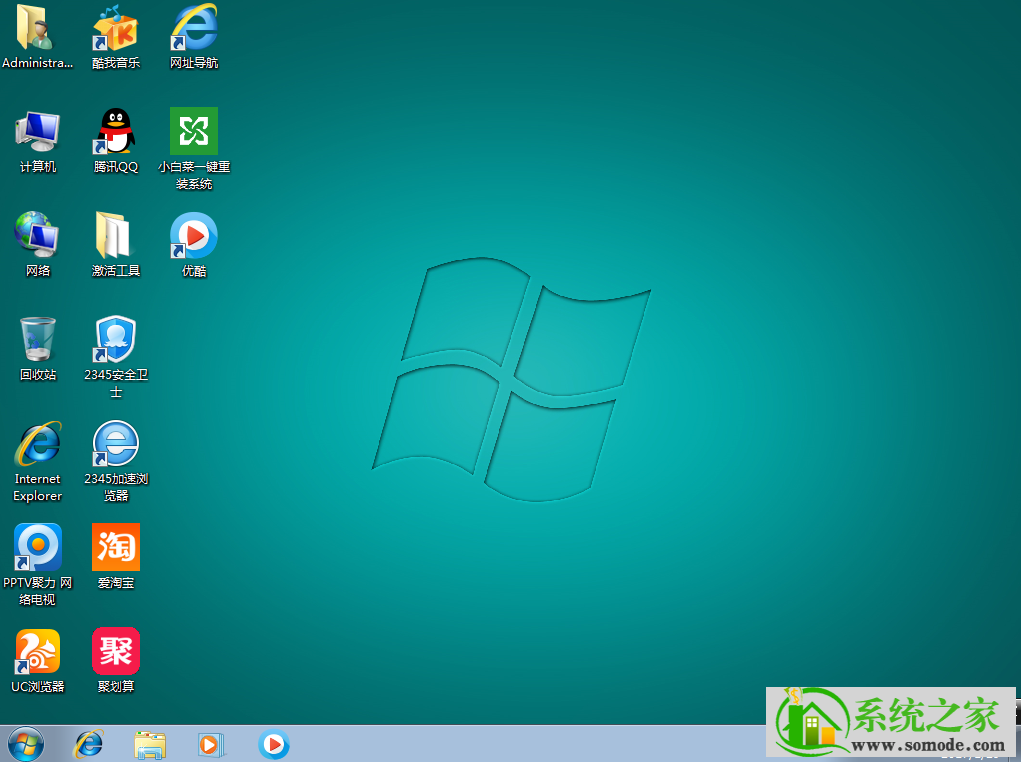Select the 优酷 desktop shortcut
Screen dimensions: 1021x762
[x=194, y=236]
